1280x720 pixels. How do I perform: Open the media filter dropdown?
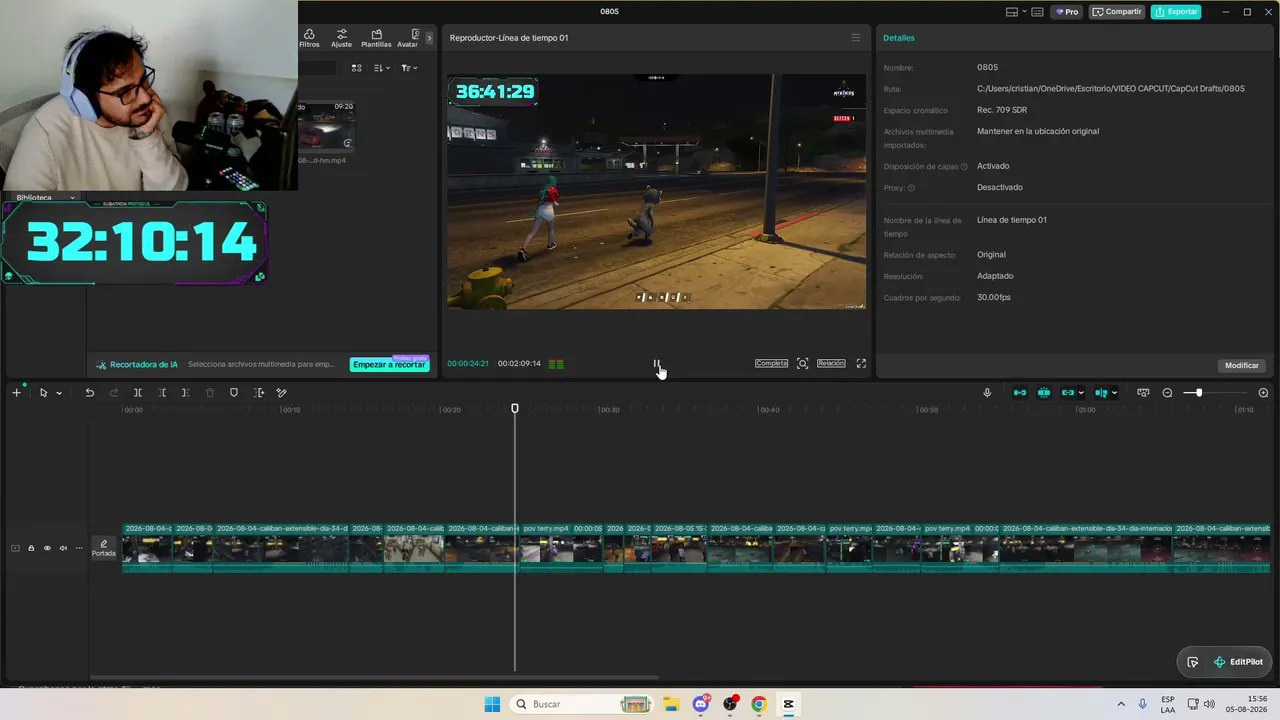click(x=408, y=68)
